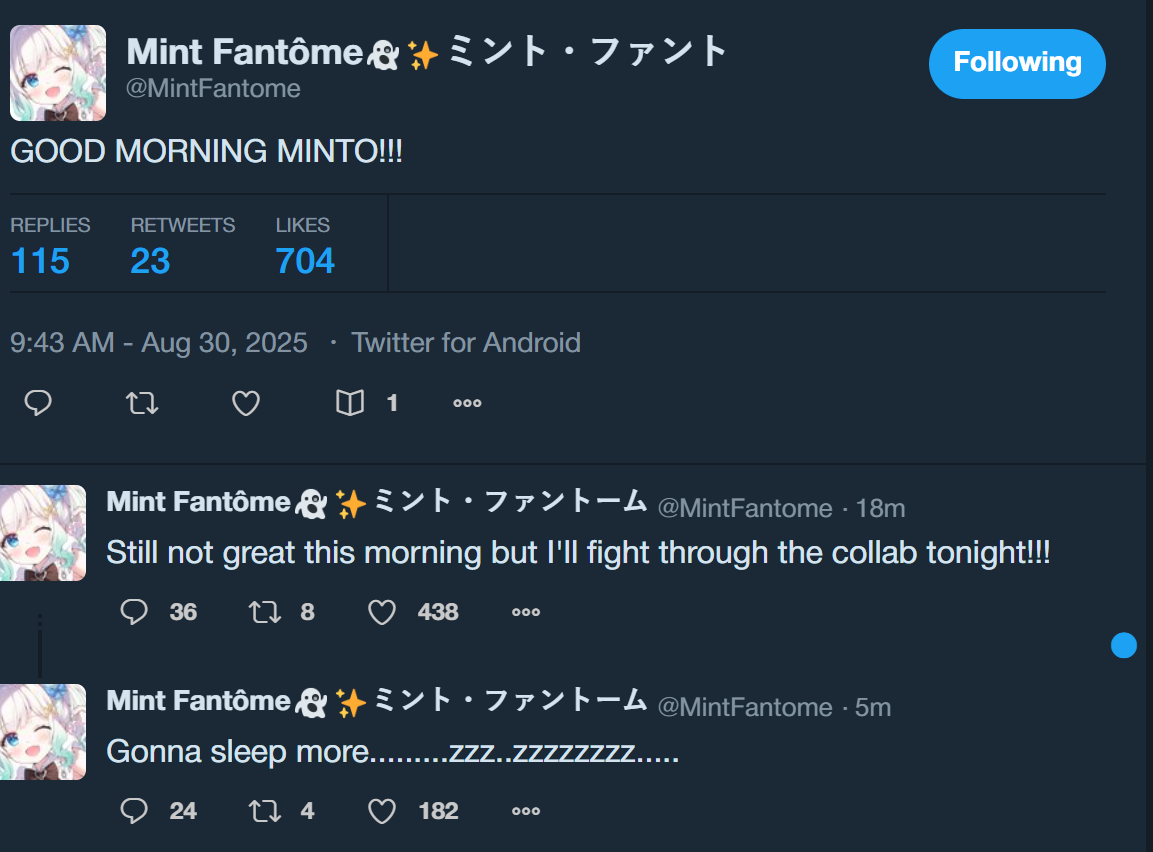Reply to the GOOD MORNING MINTO tweet

point(38,403)
